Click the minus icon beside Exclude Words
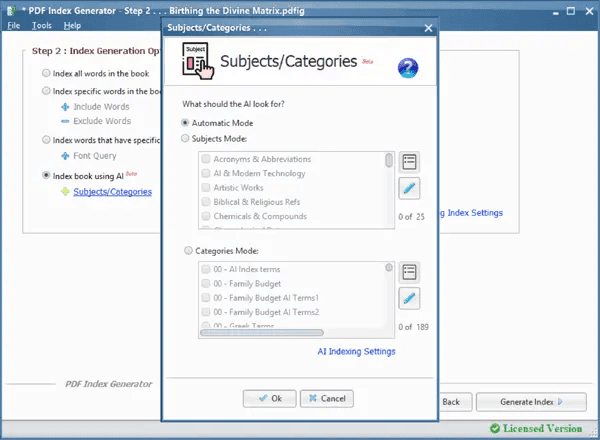The width and height of the screenshot is (600, 440). click(x=65, y=121)
